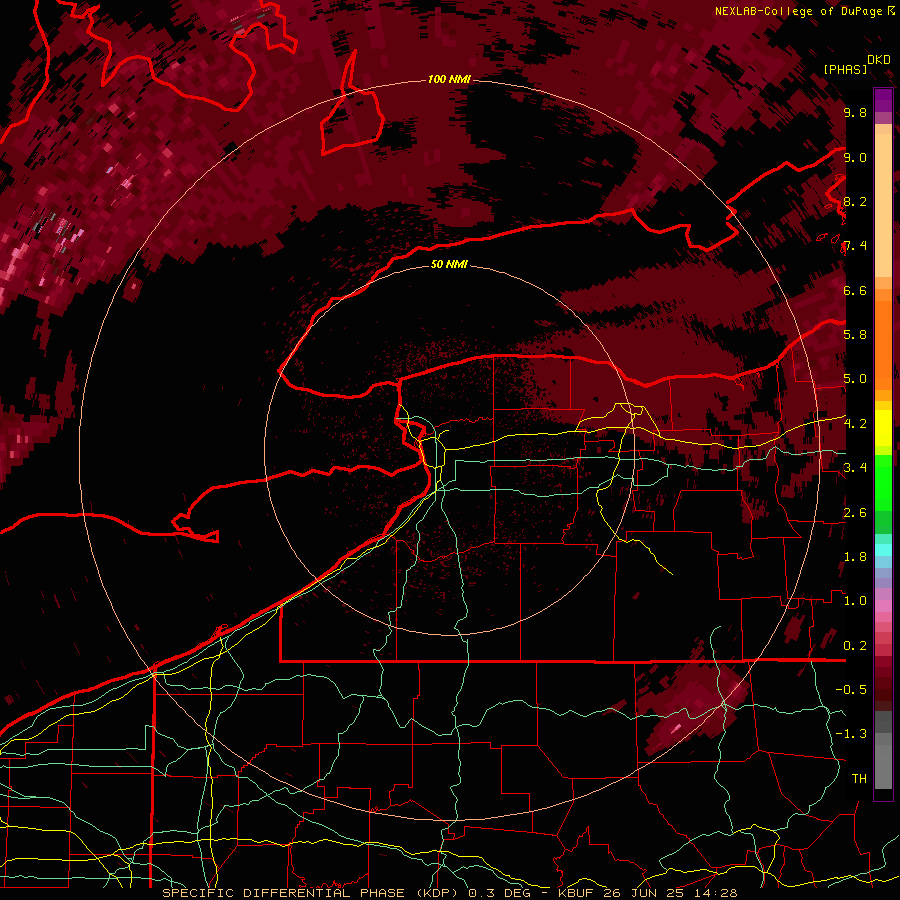Click the 'TH' label on color scale
Image resolution: width=900 pixels, height=900 pixels.
pyautogui.click(x=859, y=778)
